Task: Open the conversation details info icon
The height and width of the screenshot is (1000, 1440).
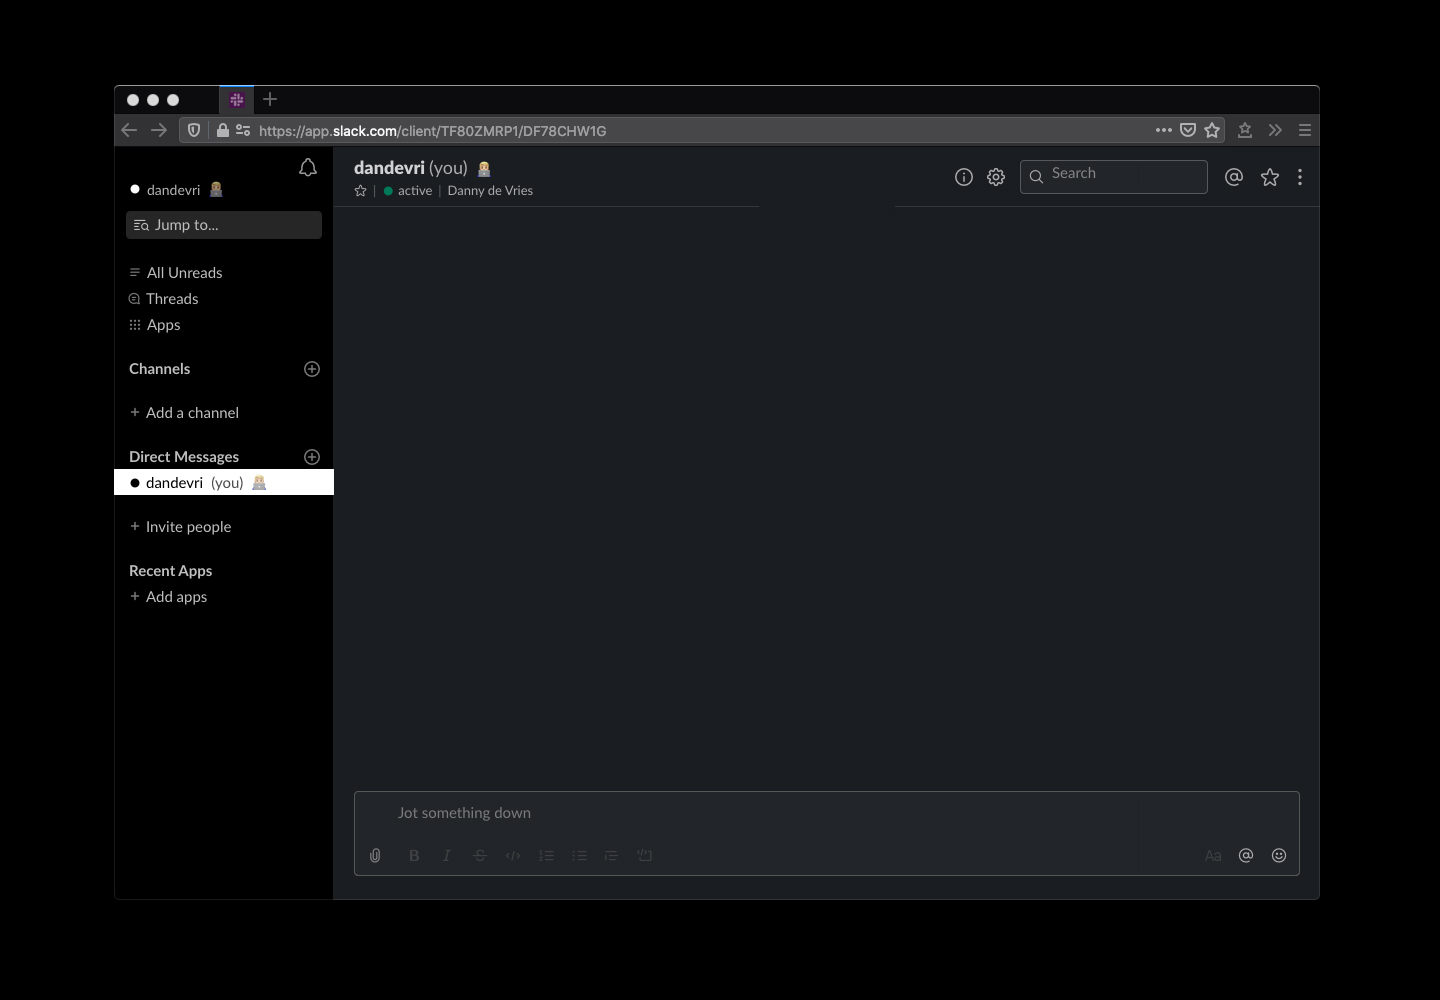Action: (x=964, y=177)
